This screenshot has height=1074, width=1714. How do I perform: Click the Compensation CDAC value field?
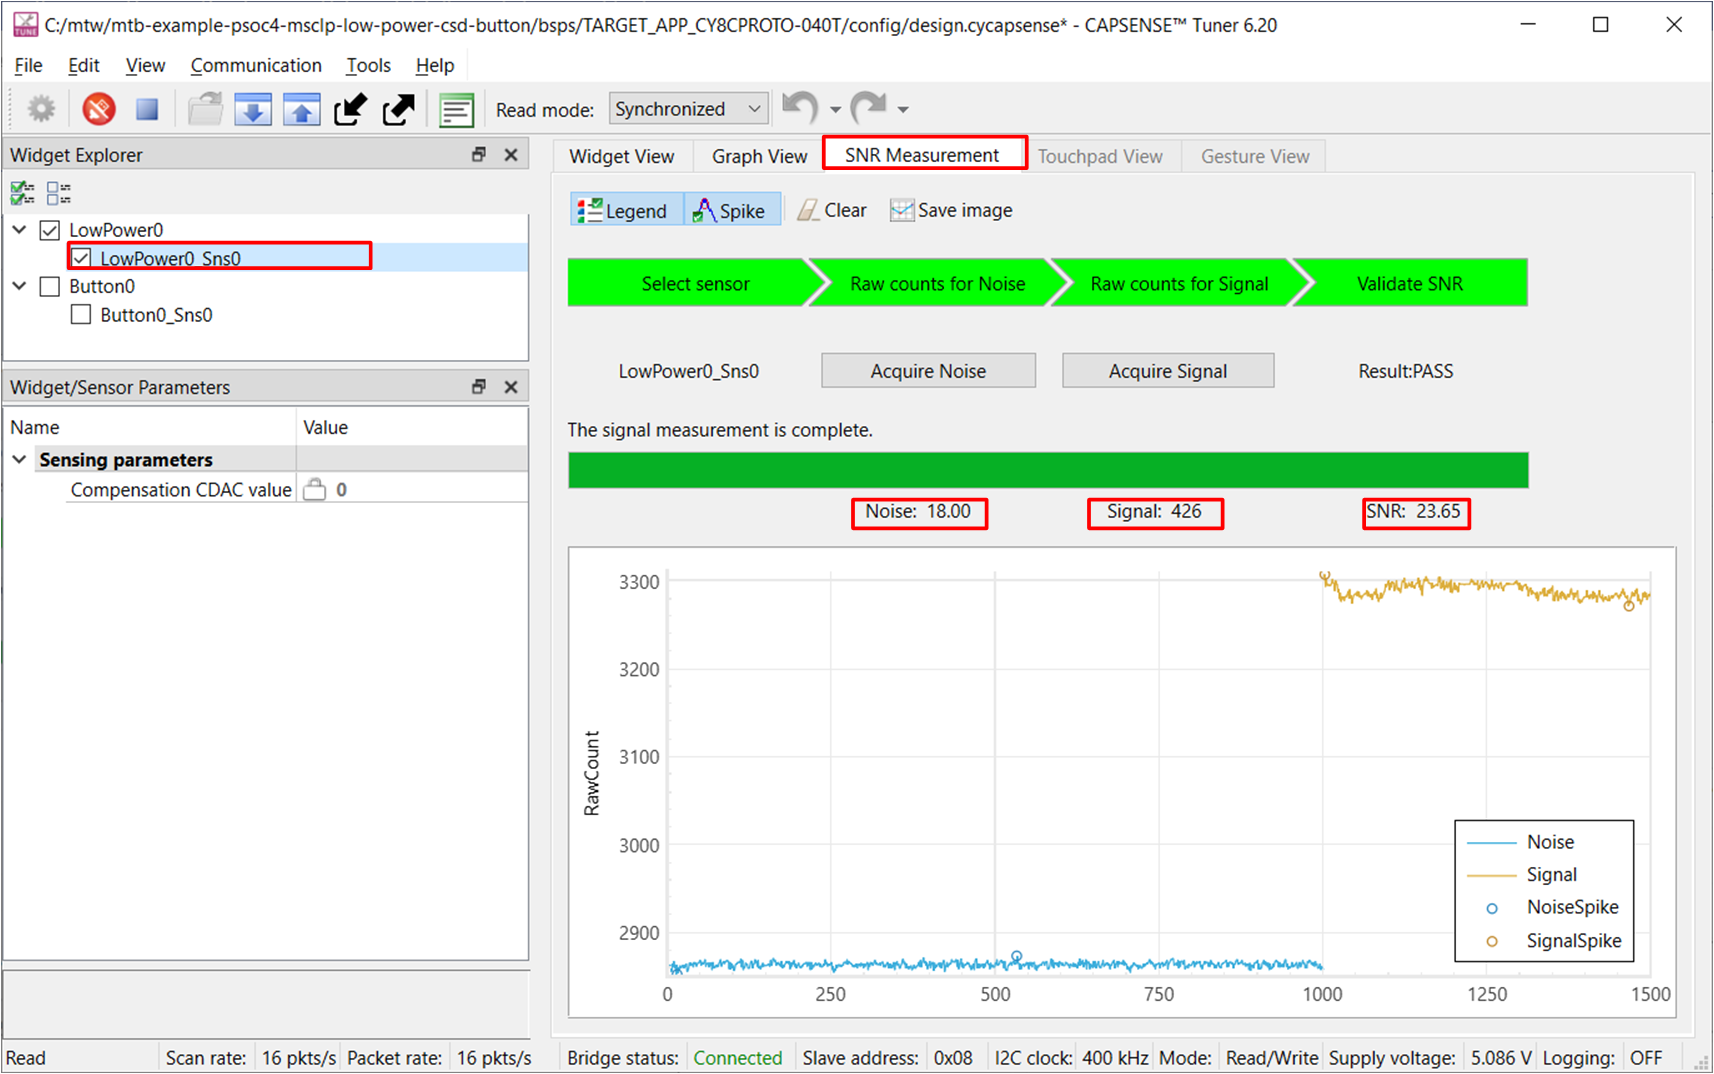coord(412,489)
